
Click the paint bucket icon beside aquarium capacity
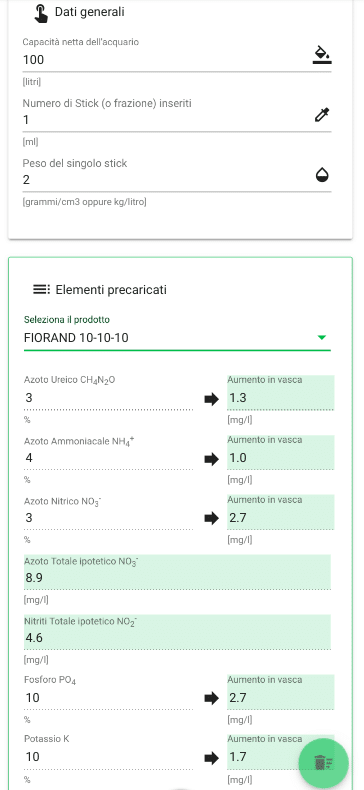[x=322, y=55]
